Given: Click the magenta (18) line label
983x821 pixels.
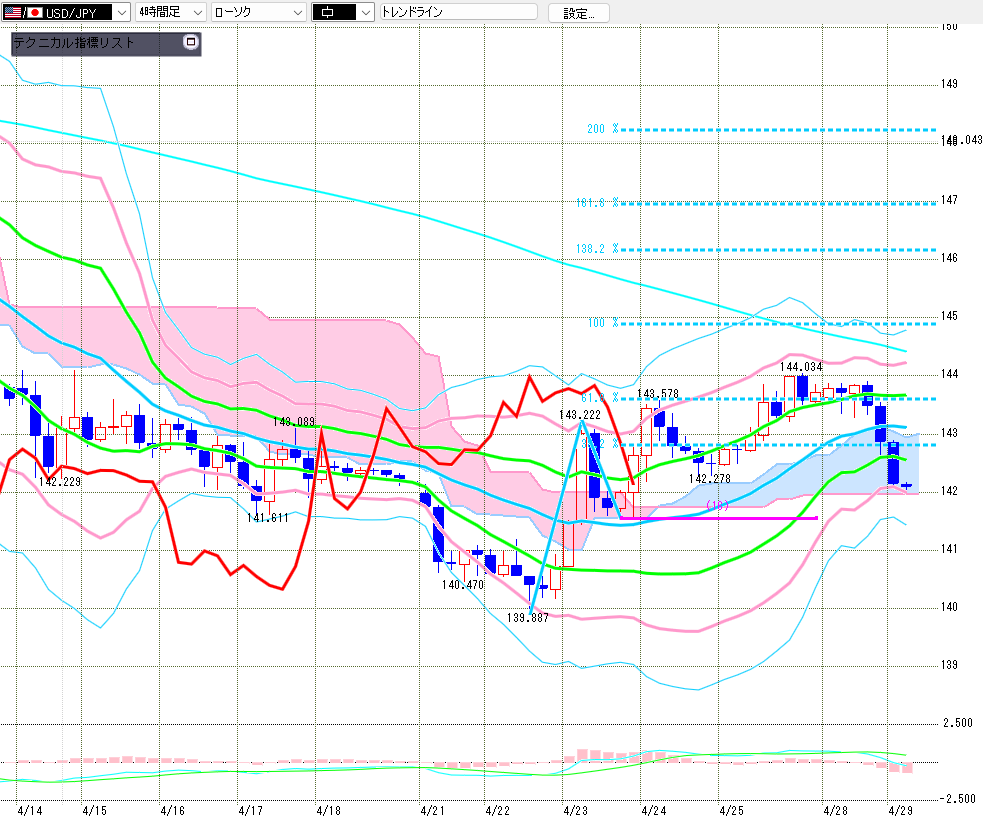Looking at the screenshot, I should point(717,505).
